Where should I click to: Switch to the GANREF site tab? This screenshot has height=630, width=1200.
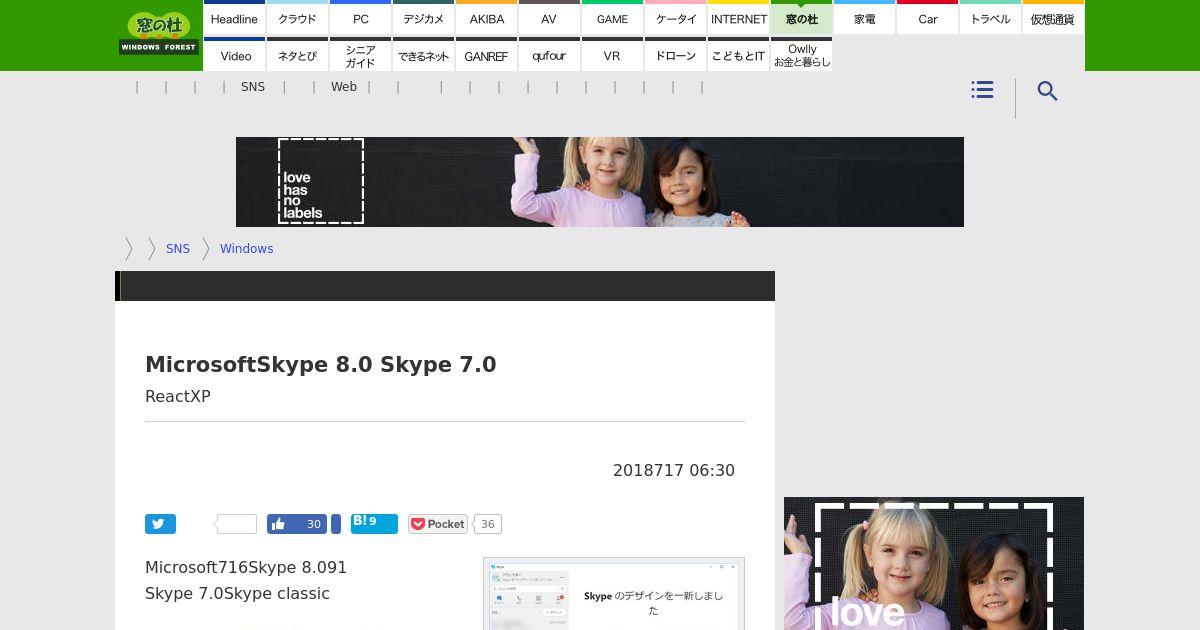point(486,55)
